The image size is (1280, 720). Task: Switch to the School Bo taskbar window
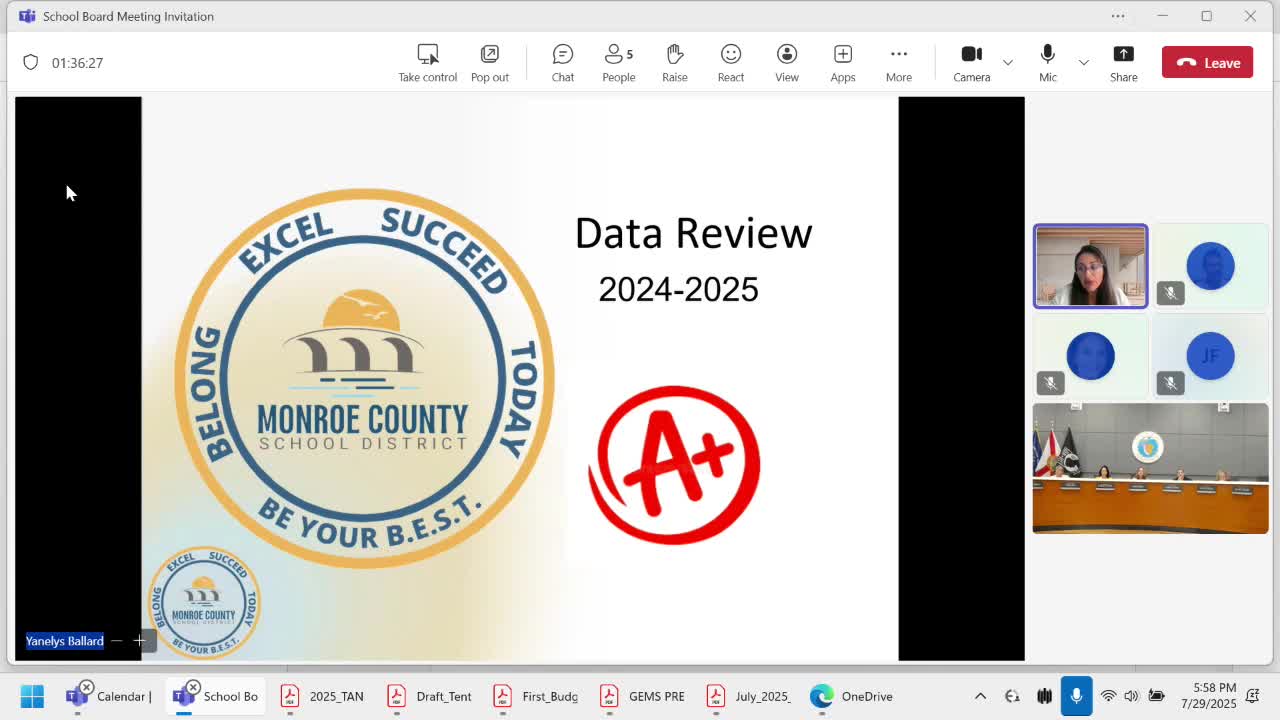(214, 696)
